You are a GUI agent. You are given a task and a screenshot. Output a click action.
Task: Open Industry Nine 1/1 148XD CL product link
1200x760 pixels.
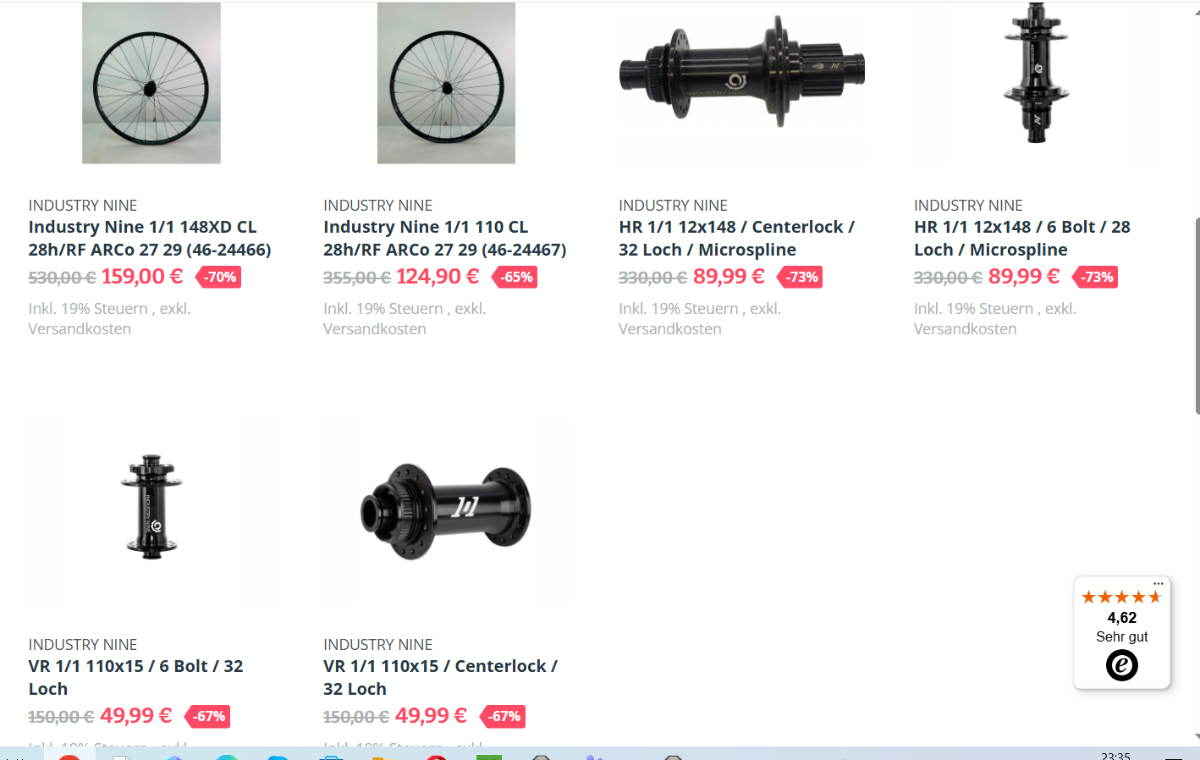(x=150, y=238)
